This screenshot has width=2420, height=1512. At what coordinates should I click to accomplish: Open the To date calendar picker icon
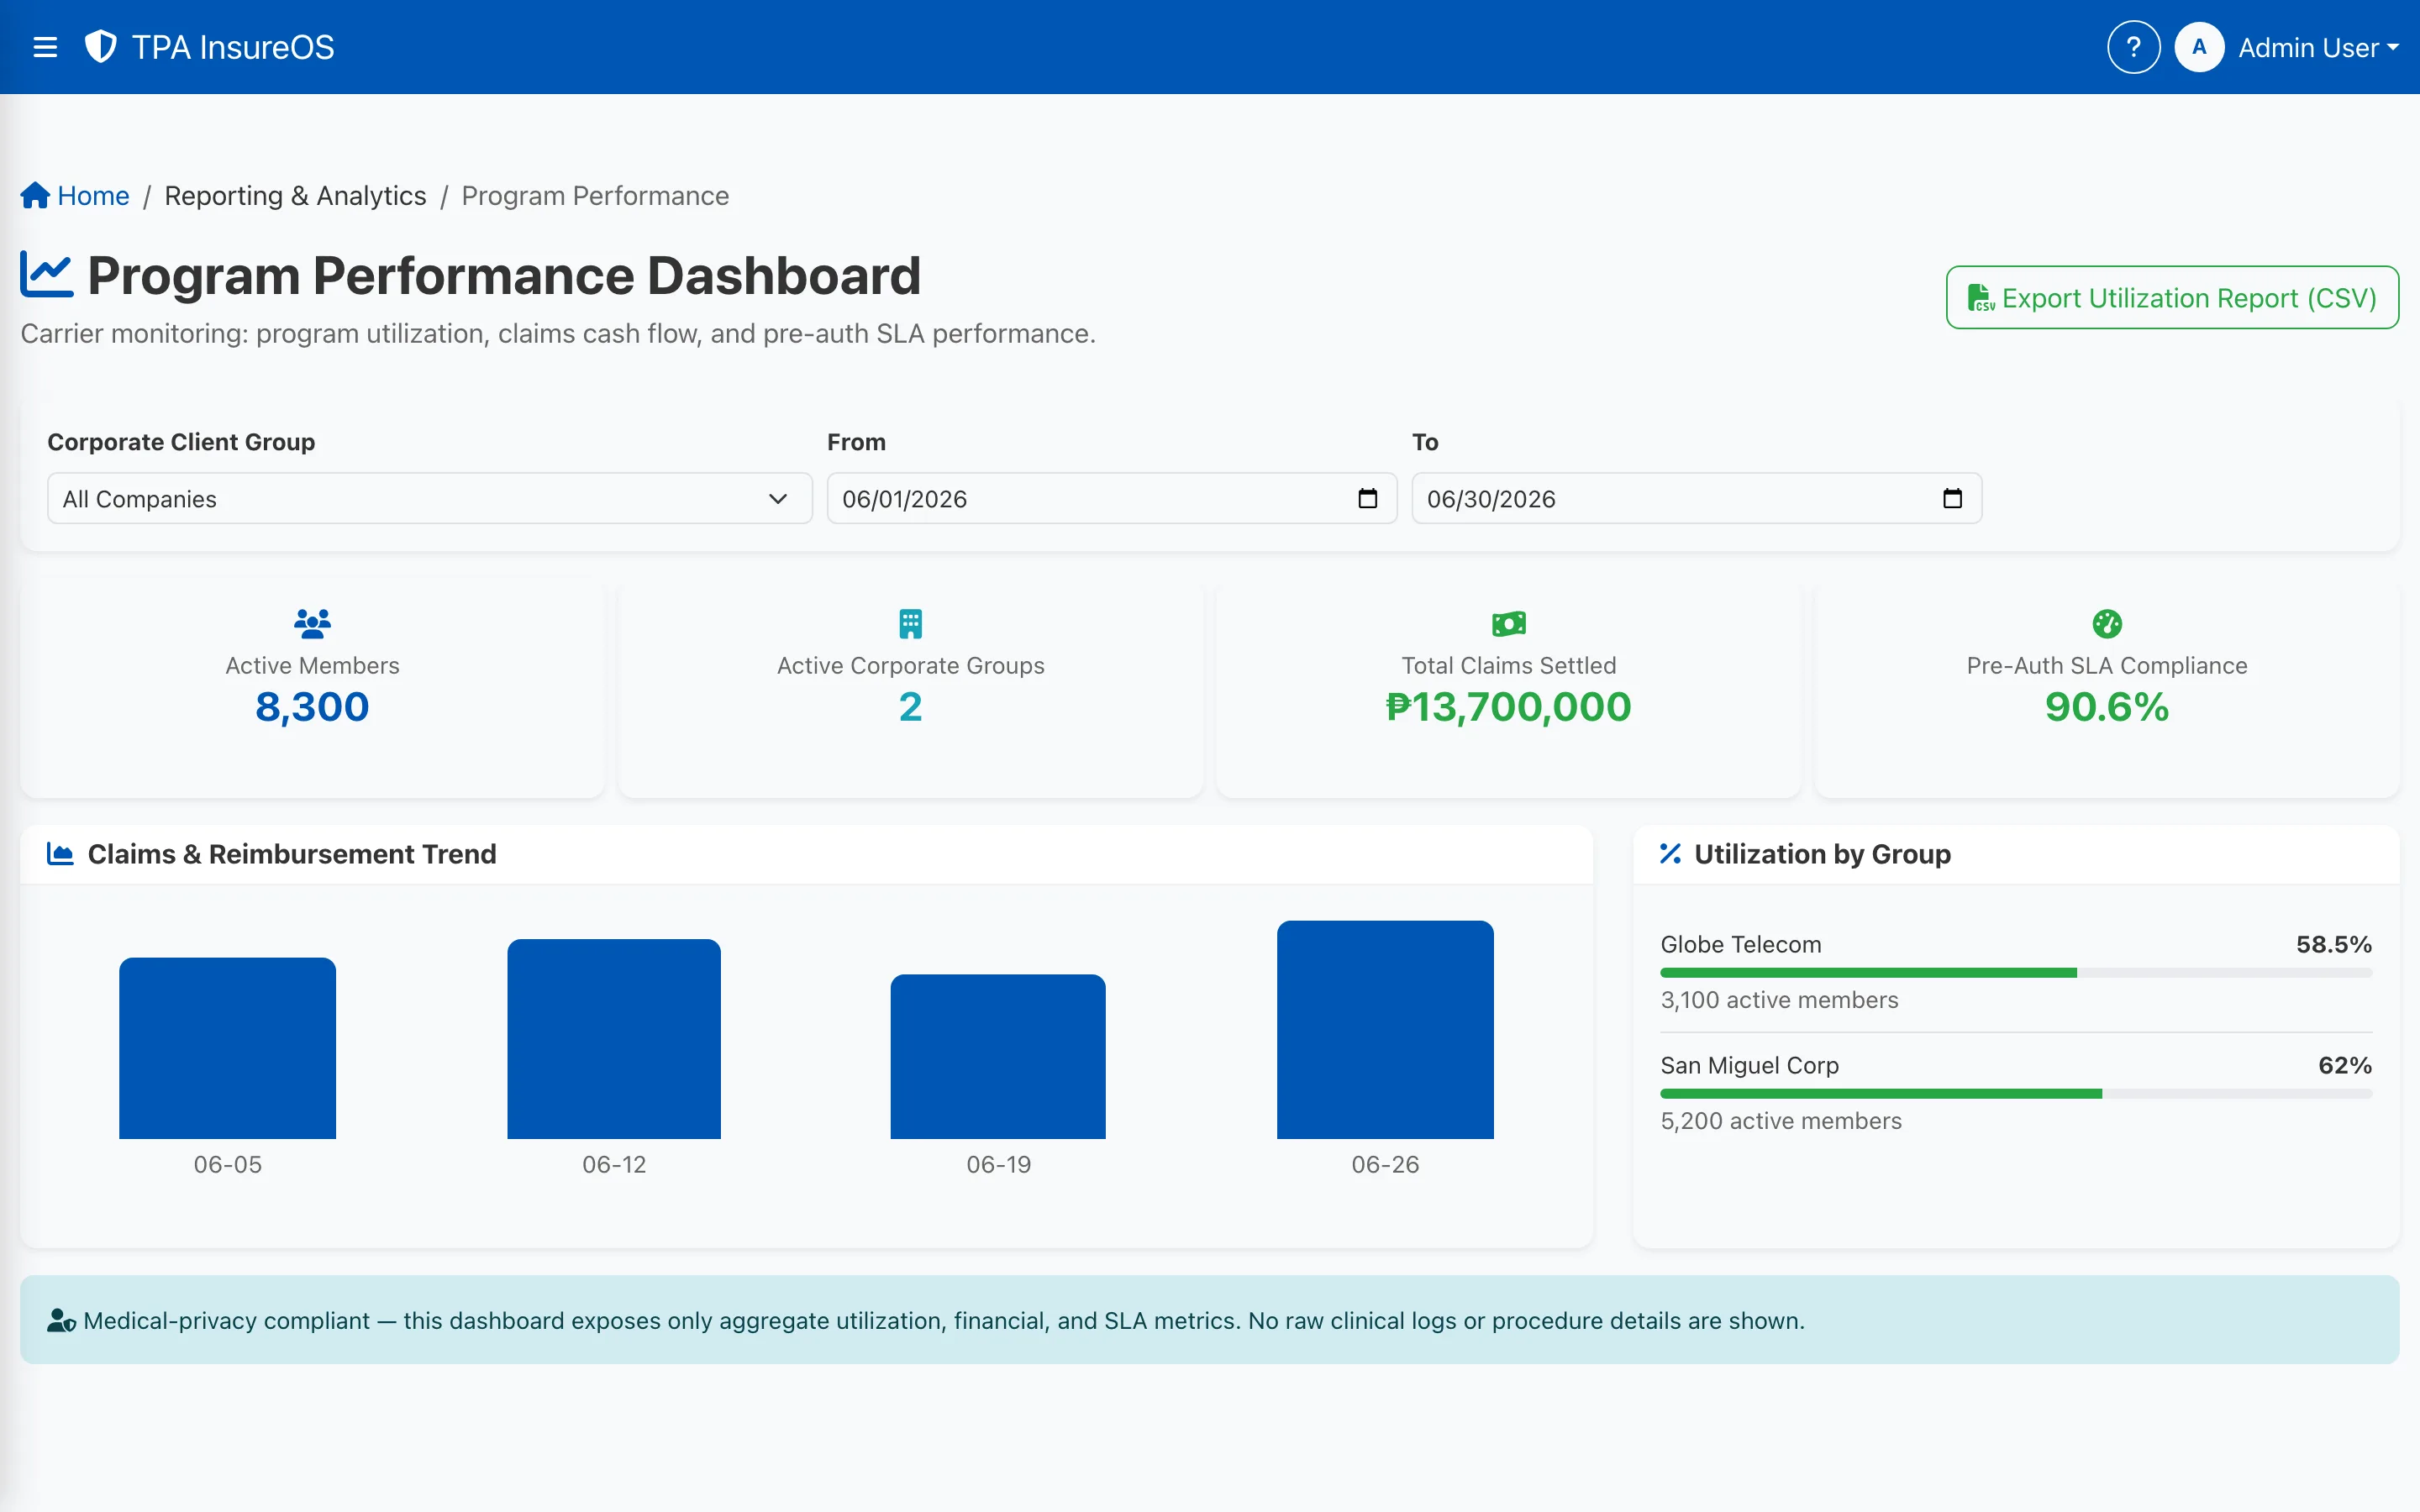click(1952, 498)
